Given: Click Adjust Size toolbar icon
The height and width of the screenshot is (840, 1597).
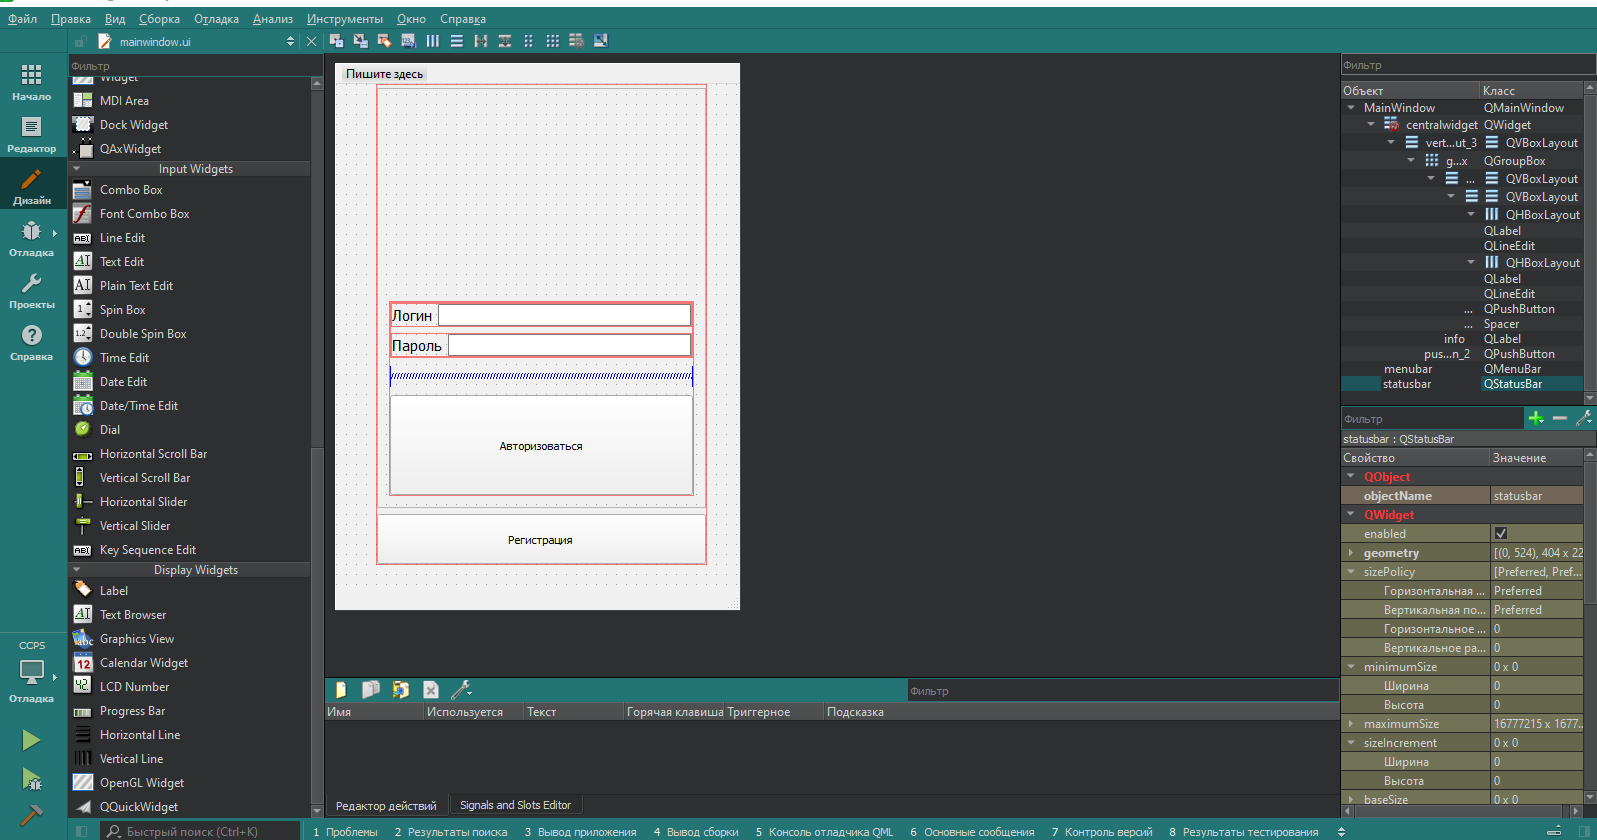Looking at the screenshot, I should pyautogui.click(x=601, y=41).
